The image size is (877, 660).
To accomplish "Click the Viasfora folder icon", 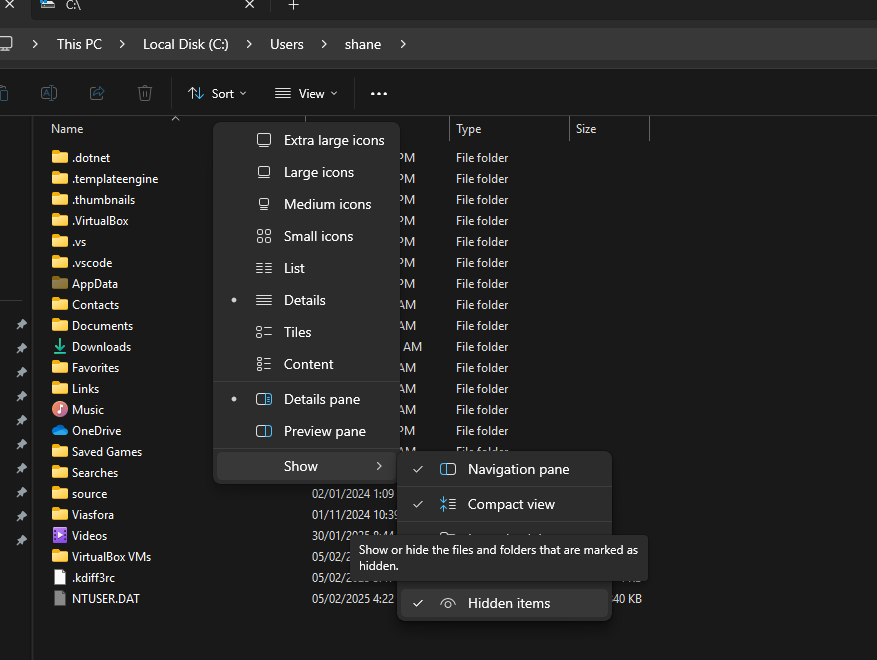I will coord(60,514).
